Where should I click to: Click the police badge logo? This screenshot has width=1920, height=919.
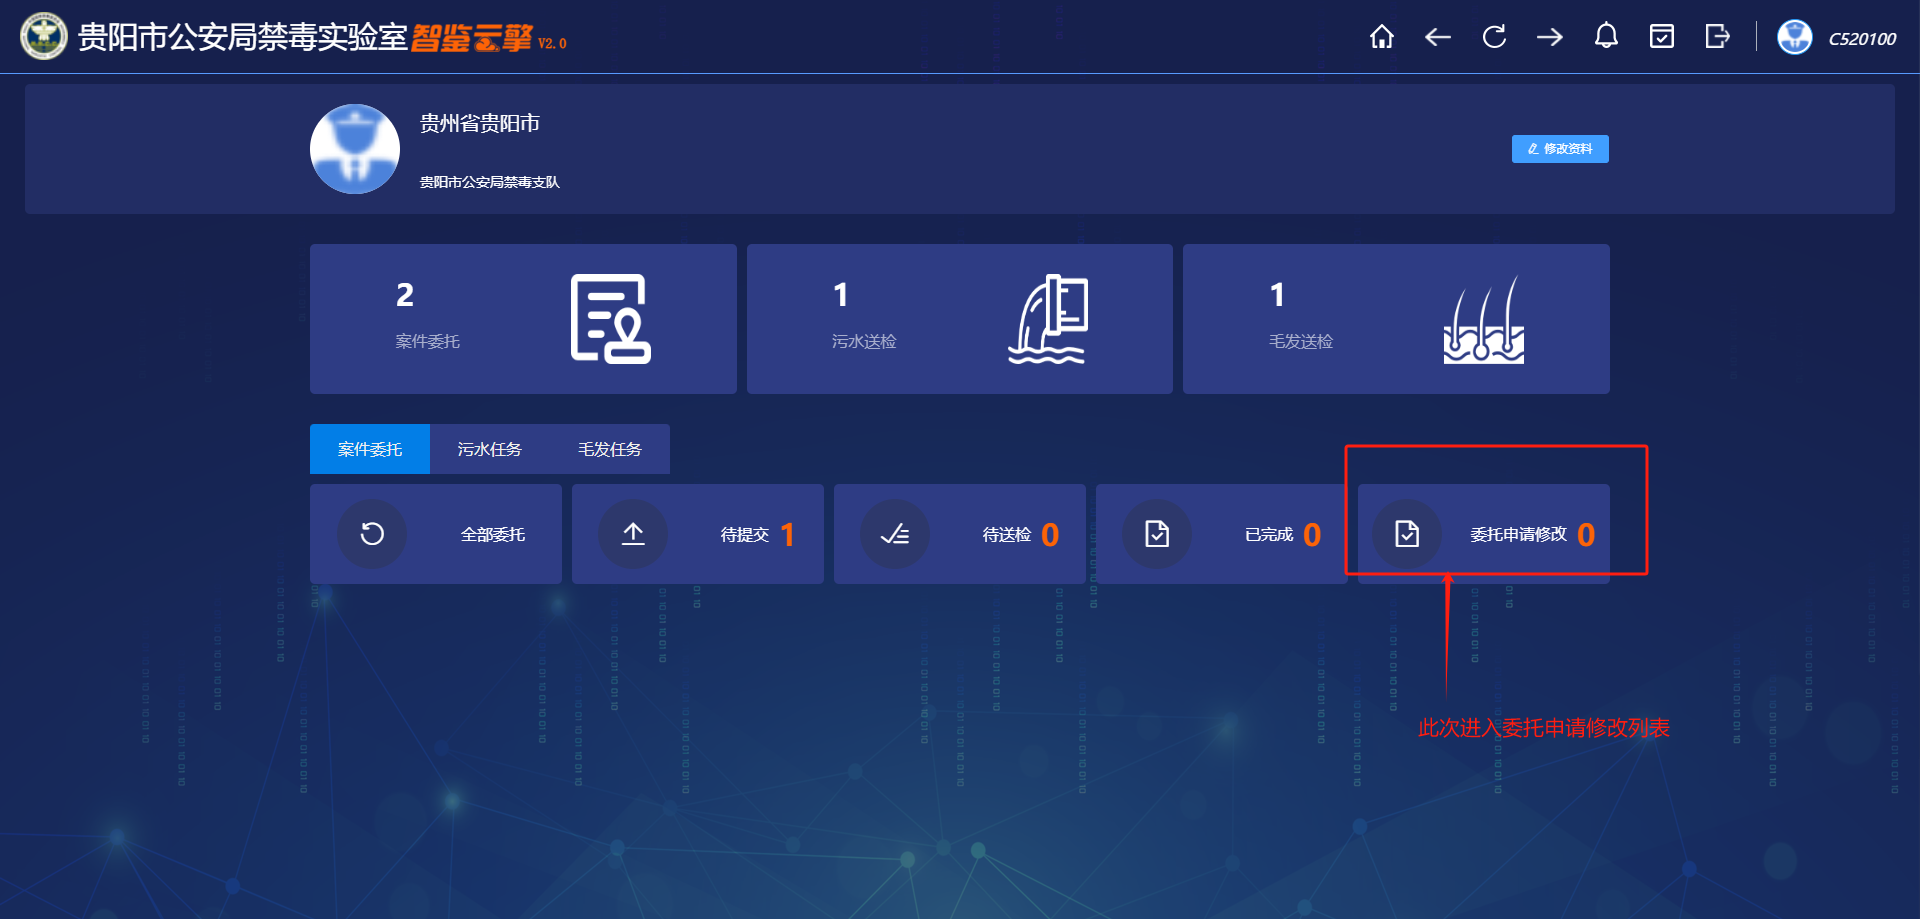[43, 37]
